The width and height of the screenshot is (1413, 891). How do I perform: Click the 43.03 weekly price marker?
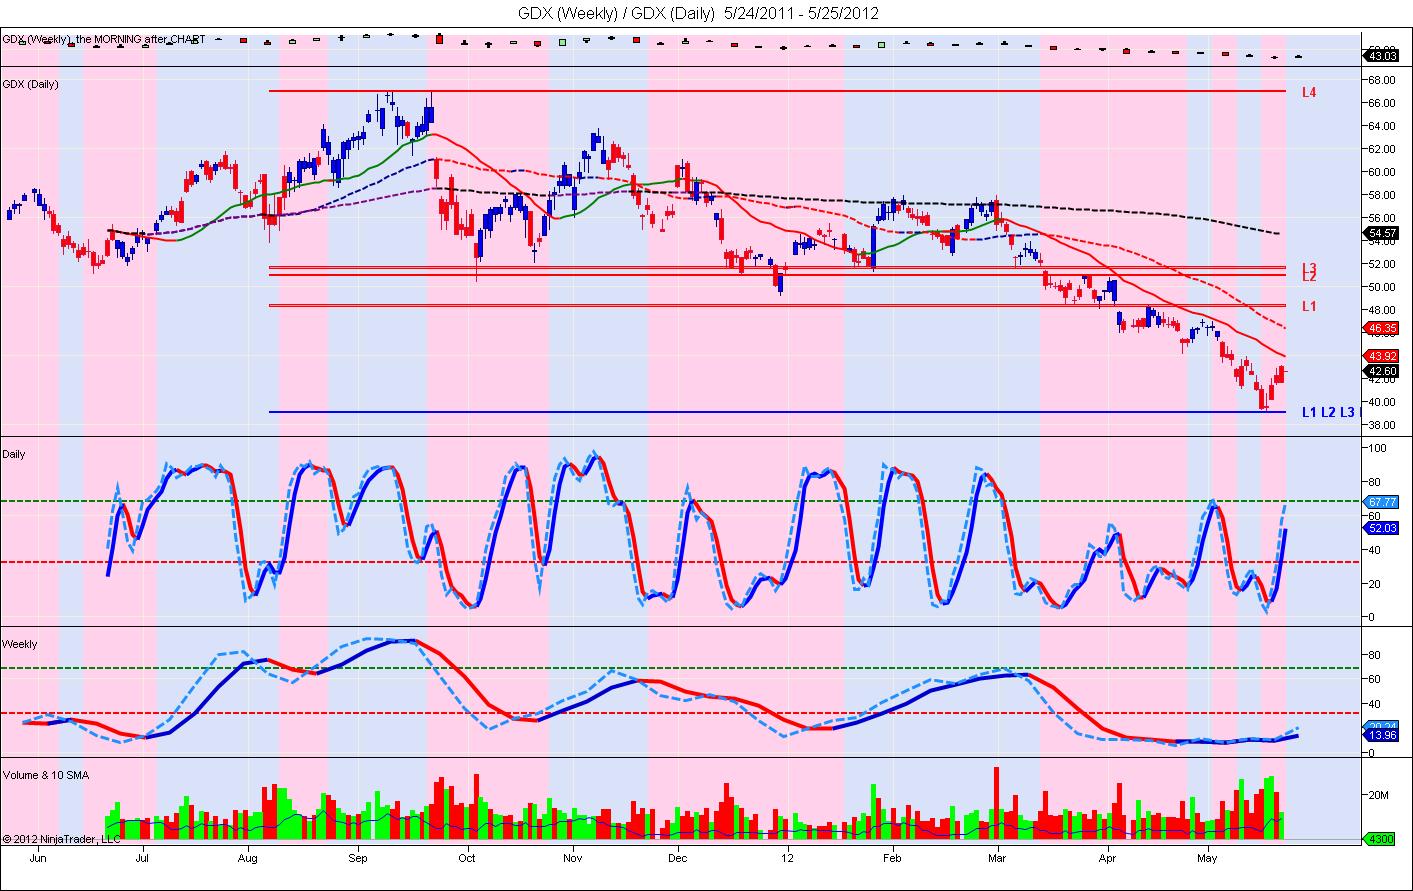pos(1381,56)
